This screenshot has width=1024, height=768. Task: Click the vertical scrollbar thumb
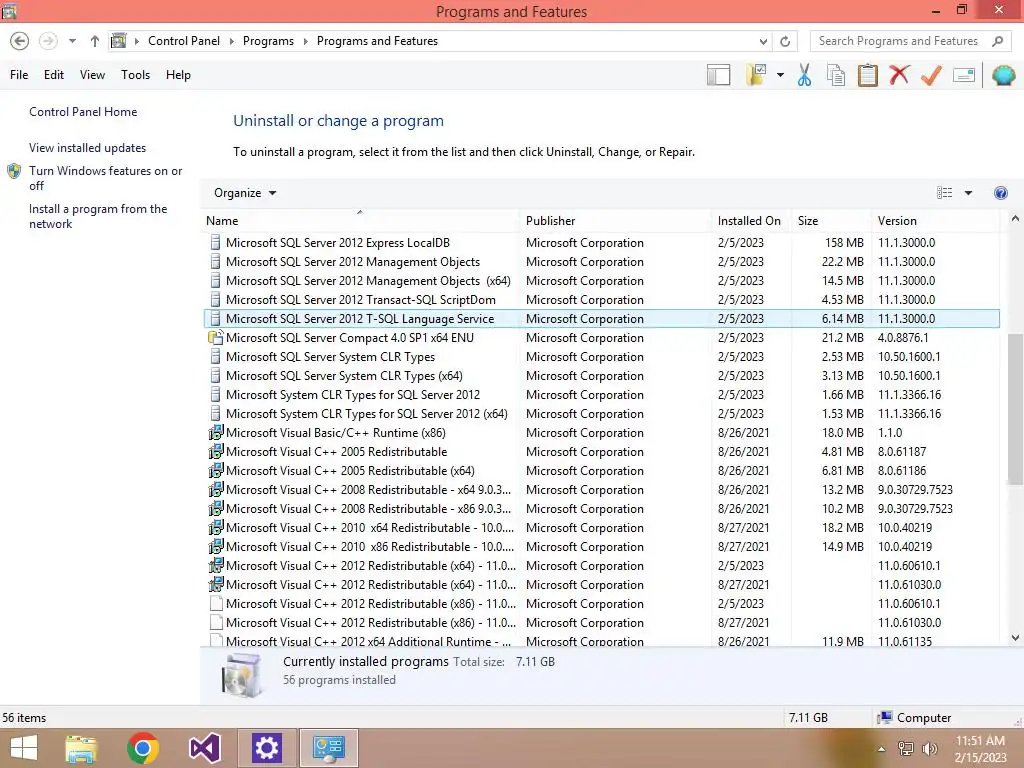pos(1015,408)
